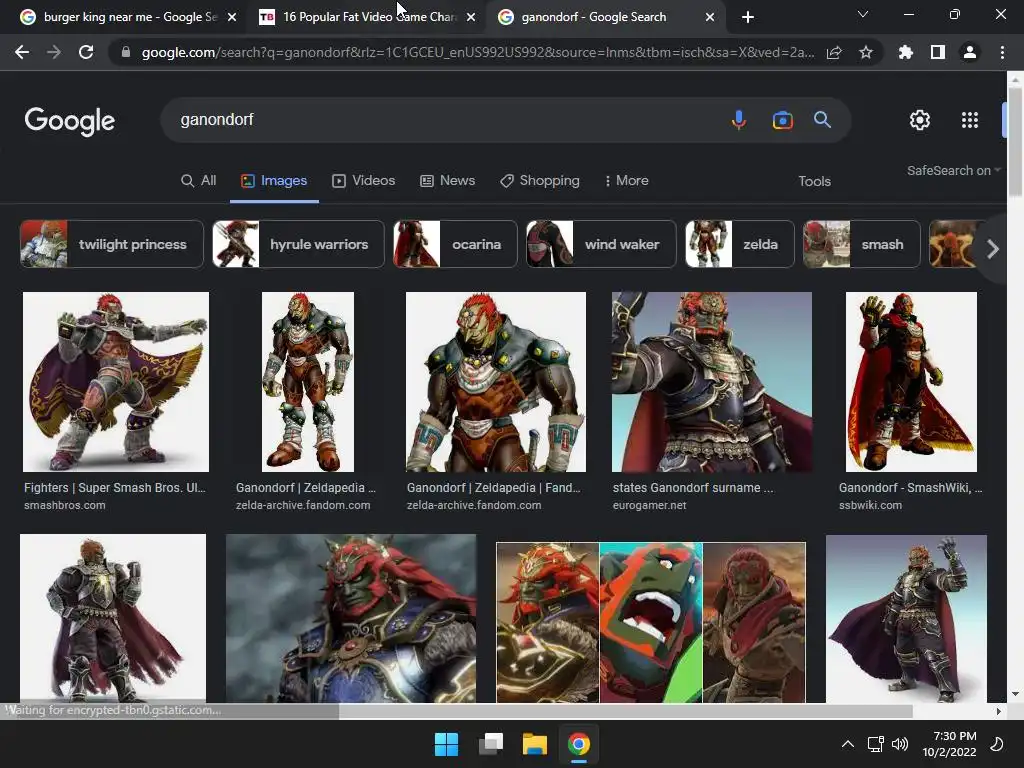Bookmark this page with star icon
The height and width of the screenshot is (768, 1024).
tap(866, 52)
